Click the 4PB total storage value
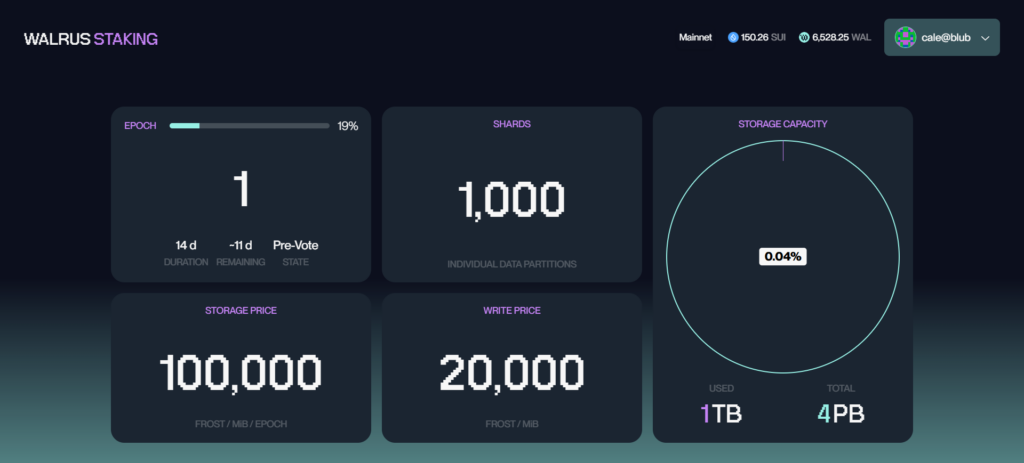The image size is (1024, 463). coord(841,414)
